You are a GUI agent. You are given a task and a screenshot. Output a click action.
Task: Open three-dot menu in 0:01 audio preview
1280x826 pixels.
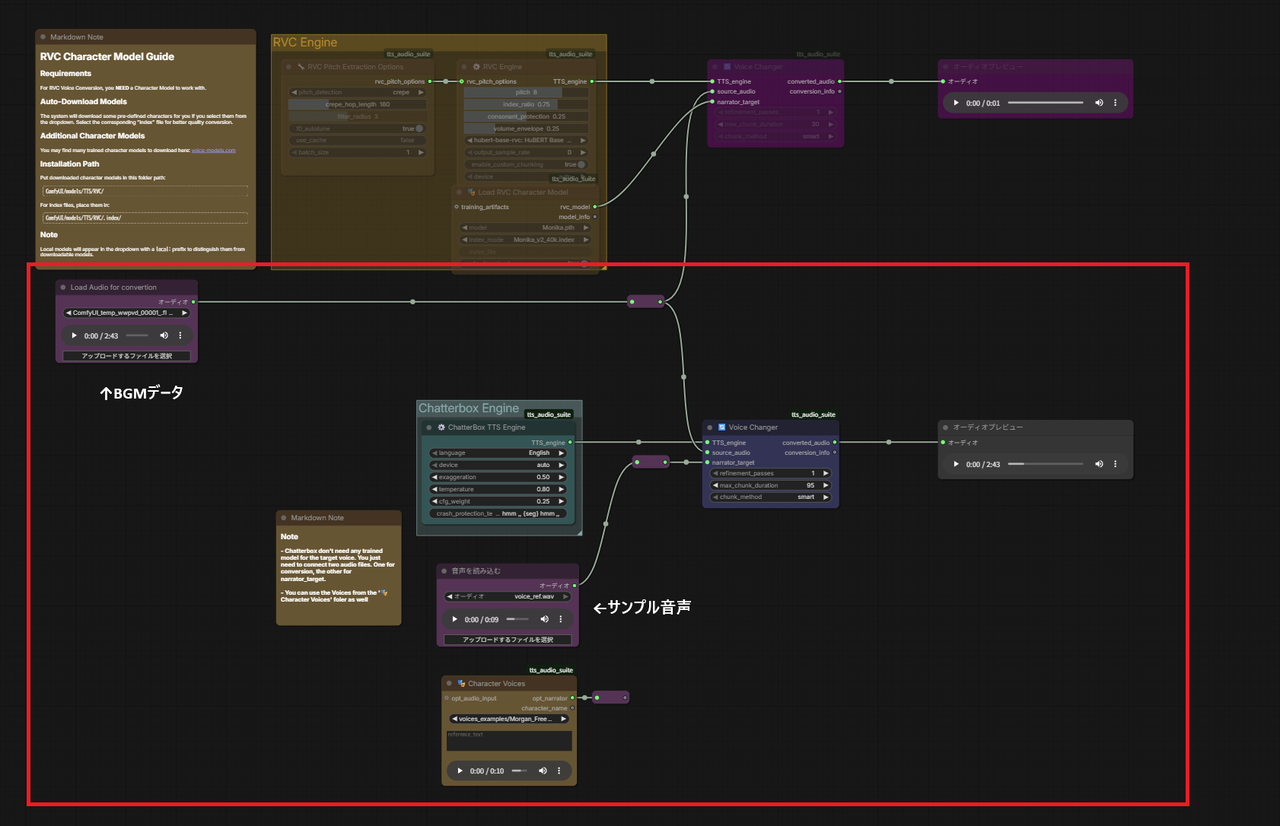tap(1115, 103)
